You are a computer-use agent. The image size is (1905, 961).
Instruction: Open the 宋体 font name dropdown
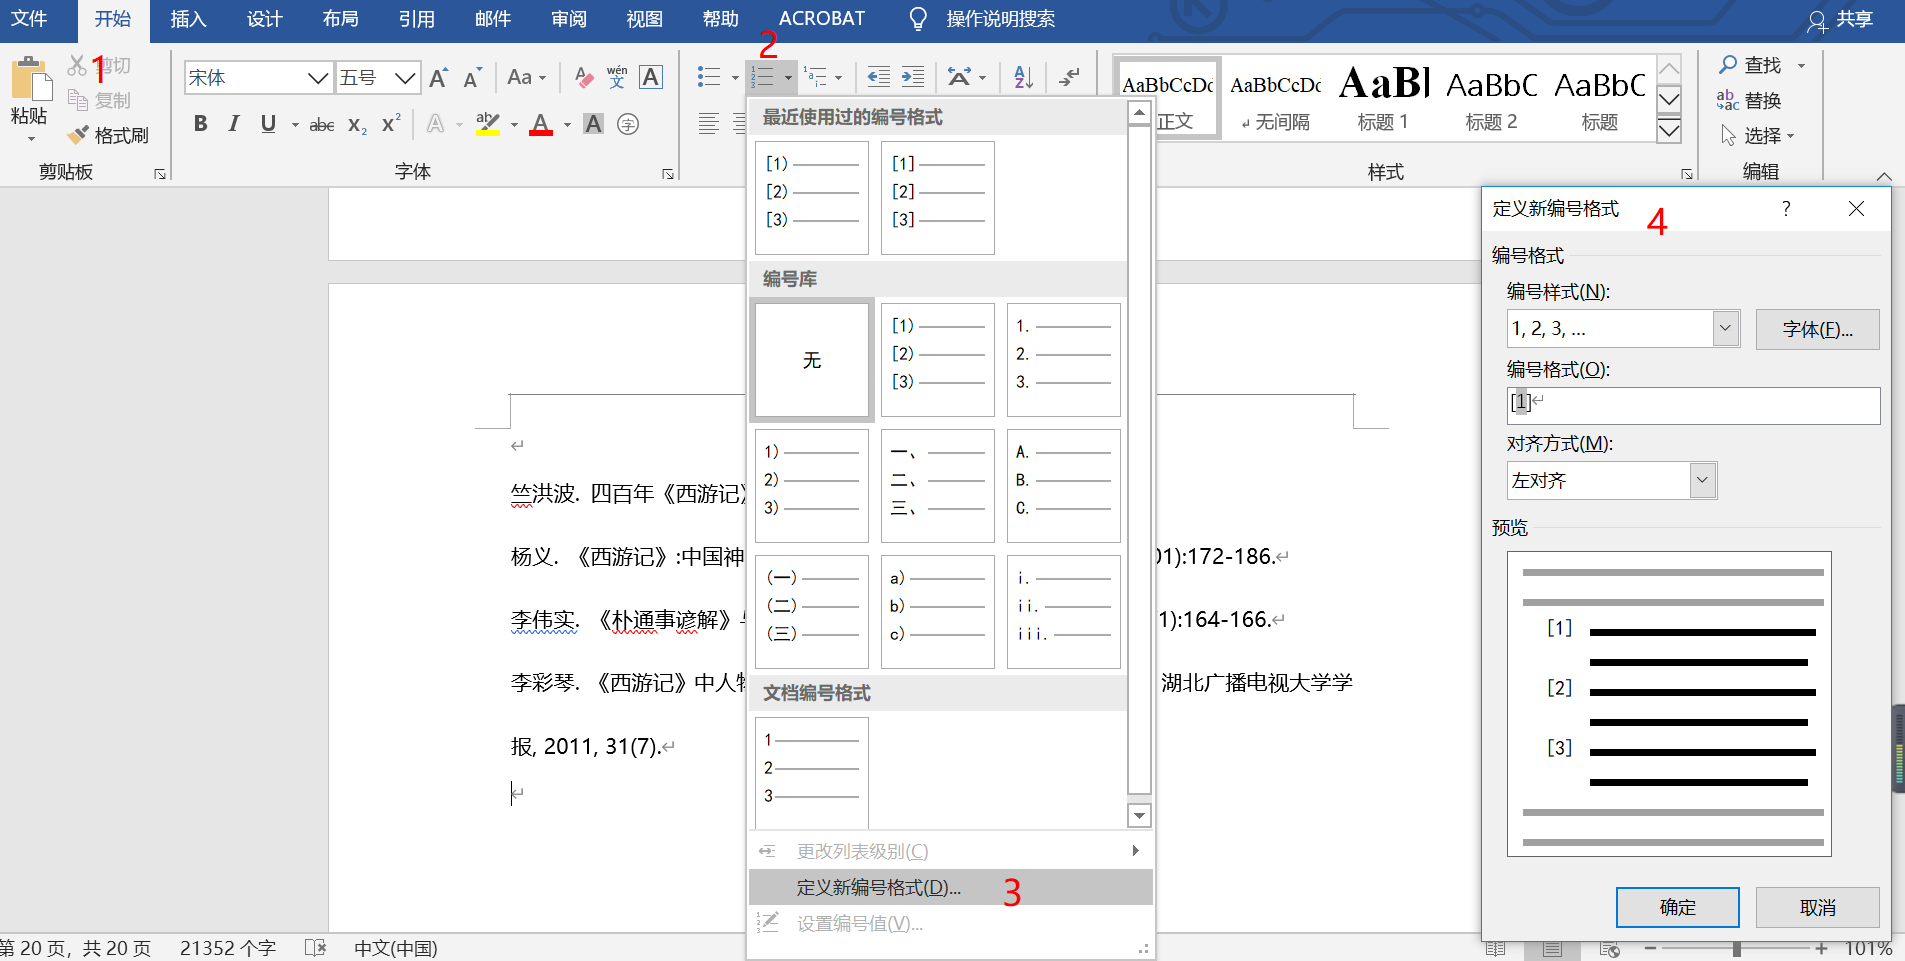318,77
